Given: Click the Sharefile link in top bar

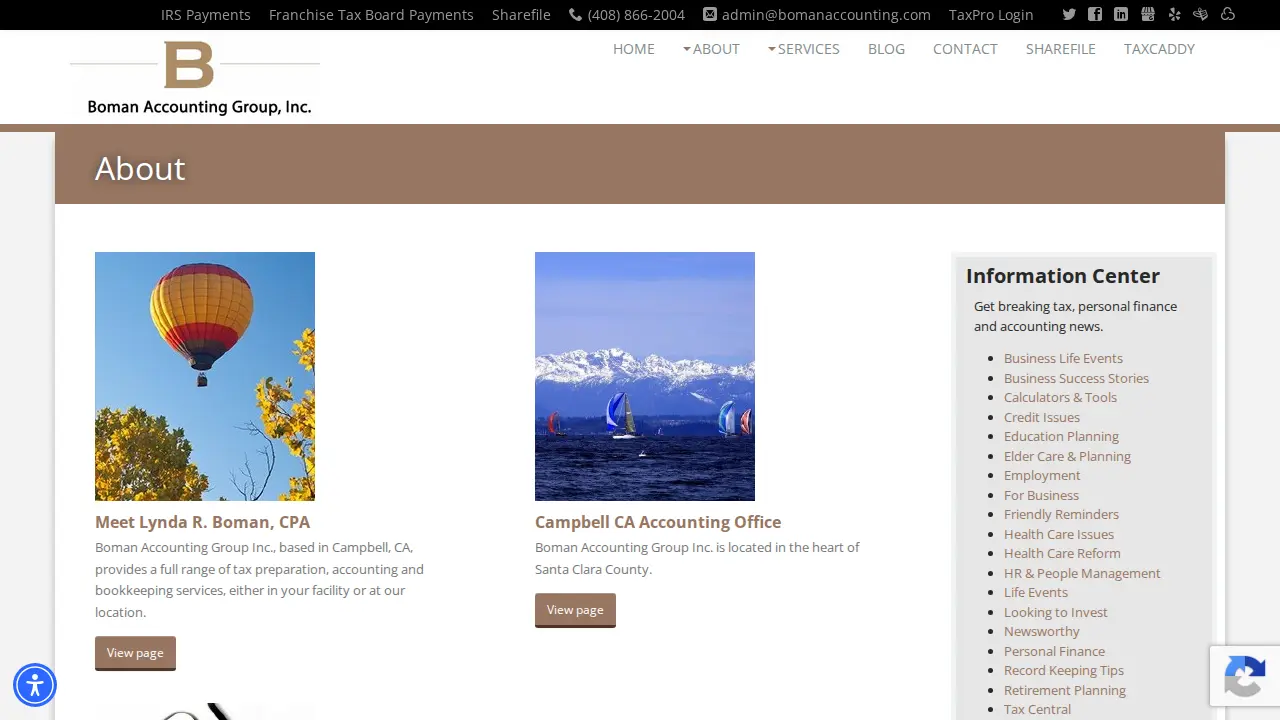Looking at the screenshot, I should pos(521,15).
